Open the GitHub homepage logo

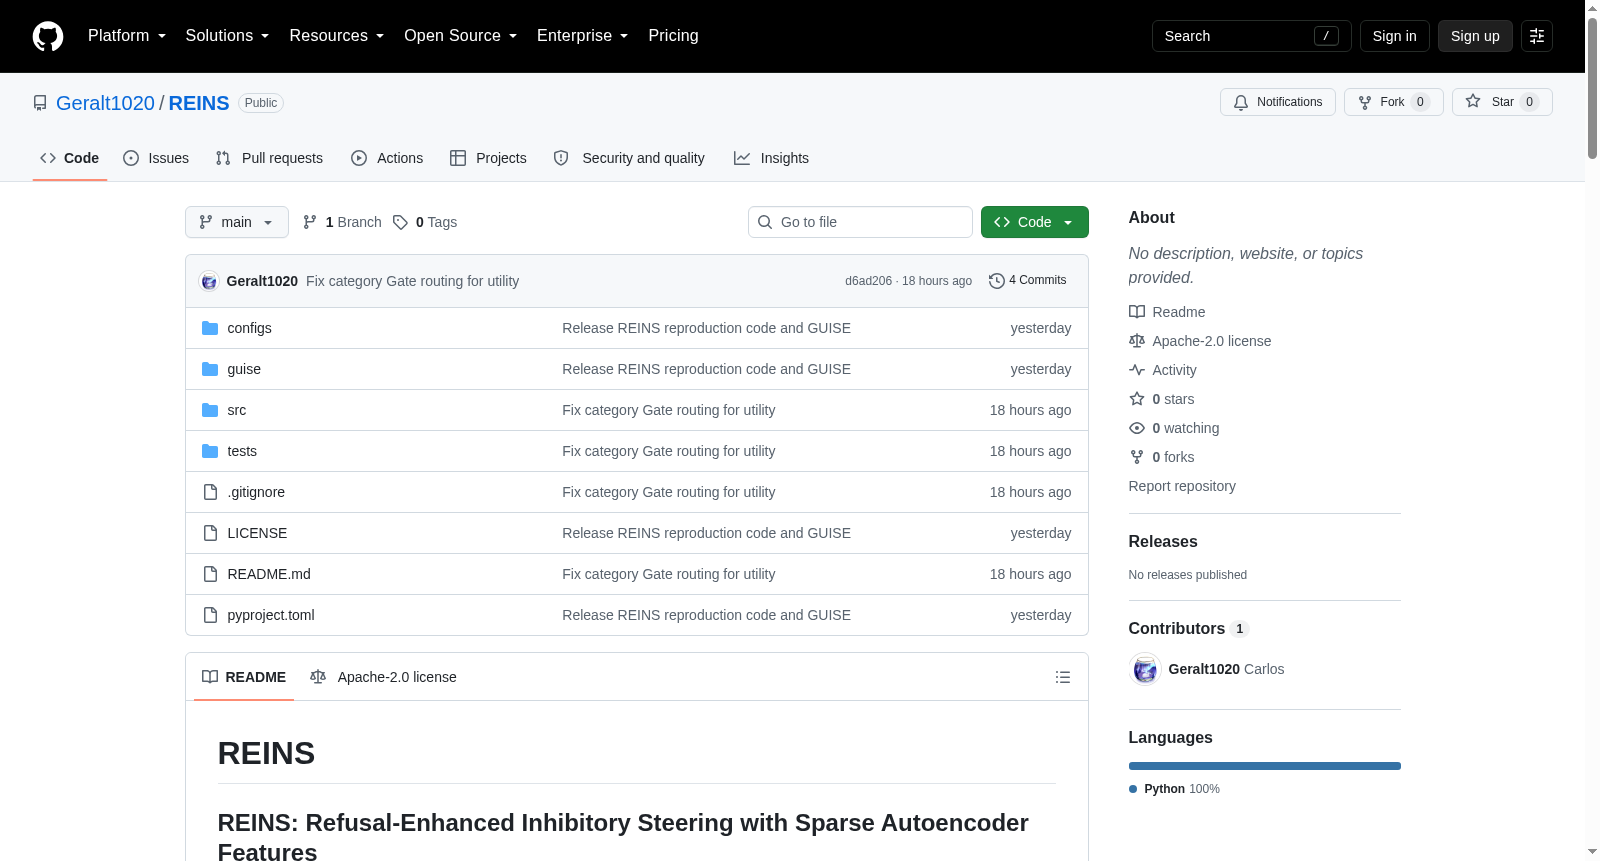click(x=48, y=36)
